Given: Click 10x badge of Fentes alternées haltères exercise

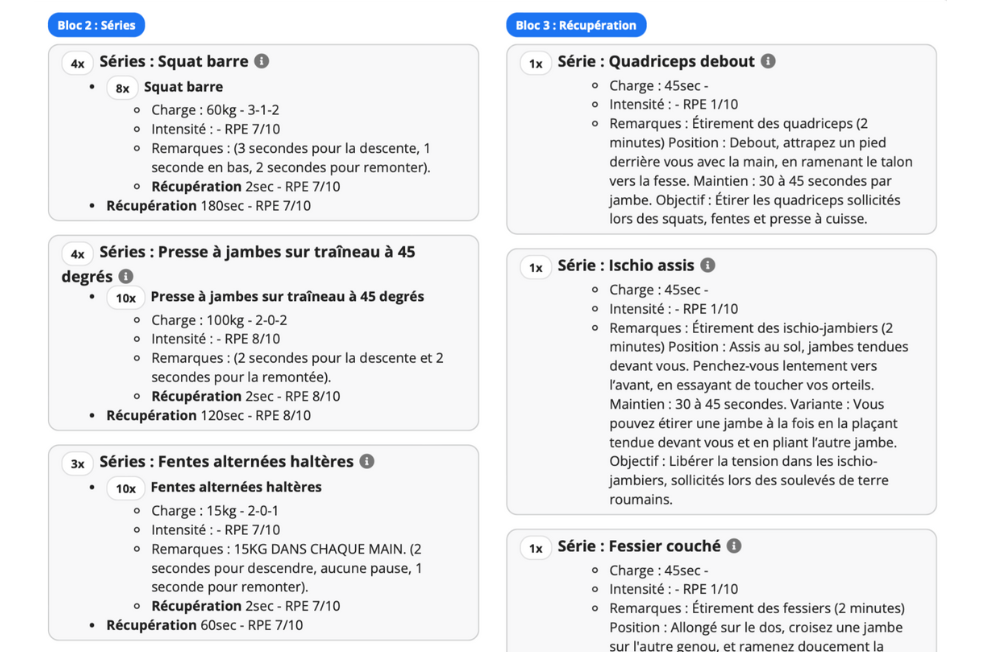Looking at the screenshot, I should tap(125, 489).
